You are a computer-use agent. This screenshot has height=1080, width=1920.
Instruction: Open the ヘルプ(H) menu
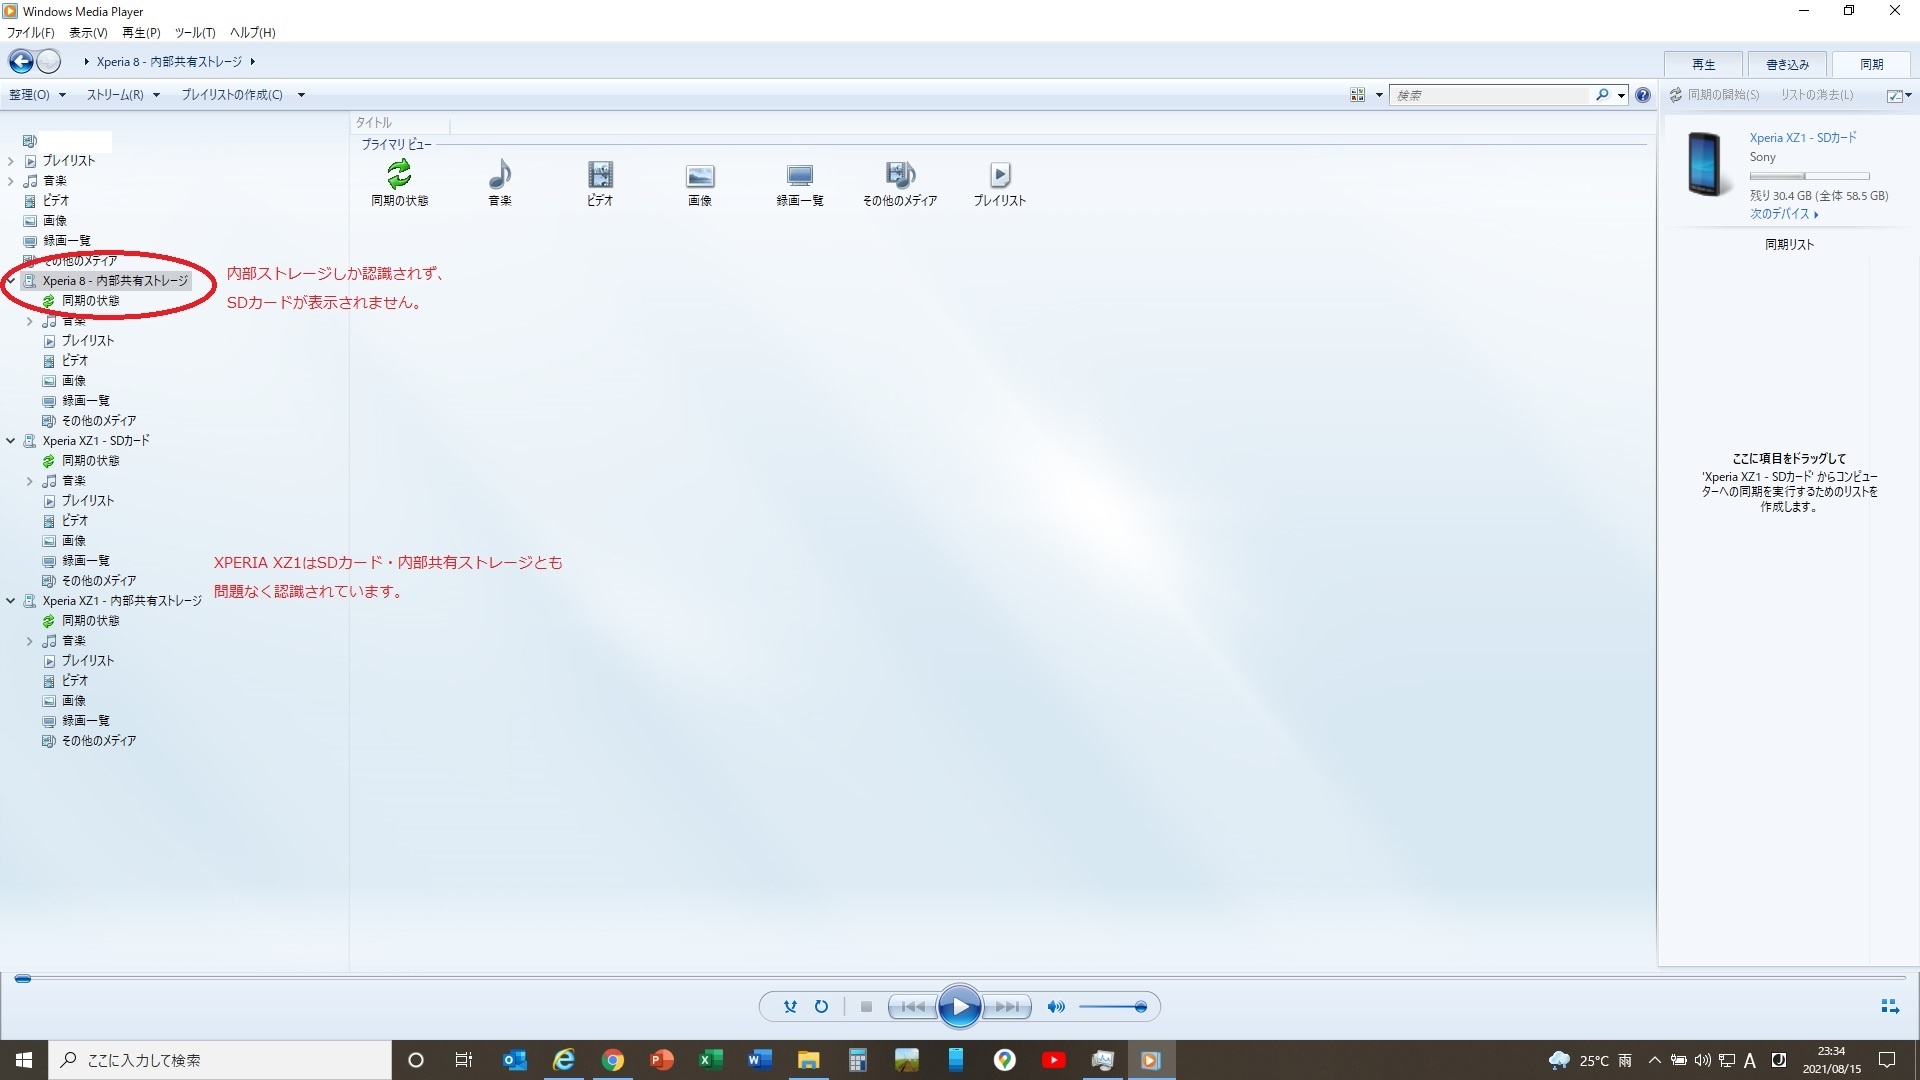[x=253, y=33]
